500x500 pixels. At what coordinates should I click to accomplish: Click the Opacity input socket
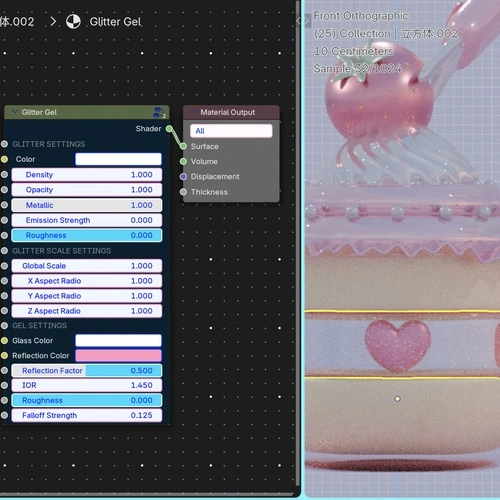(4, 190)
